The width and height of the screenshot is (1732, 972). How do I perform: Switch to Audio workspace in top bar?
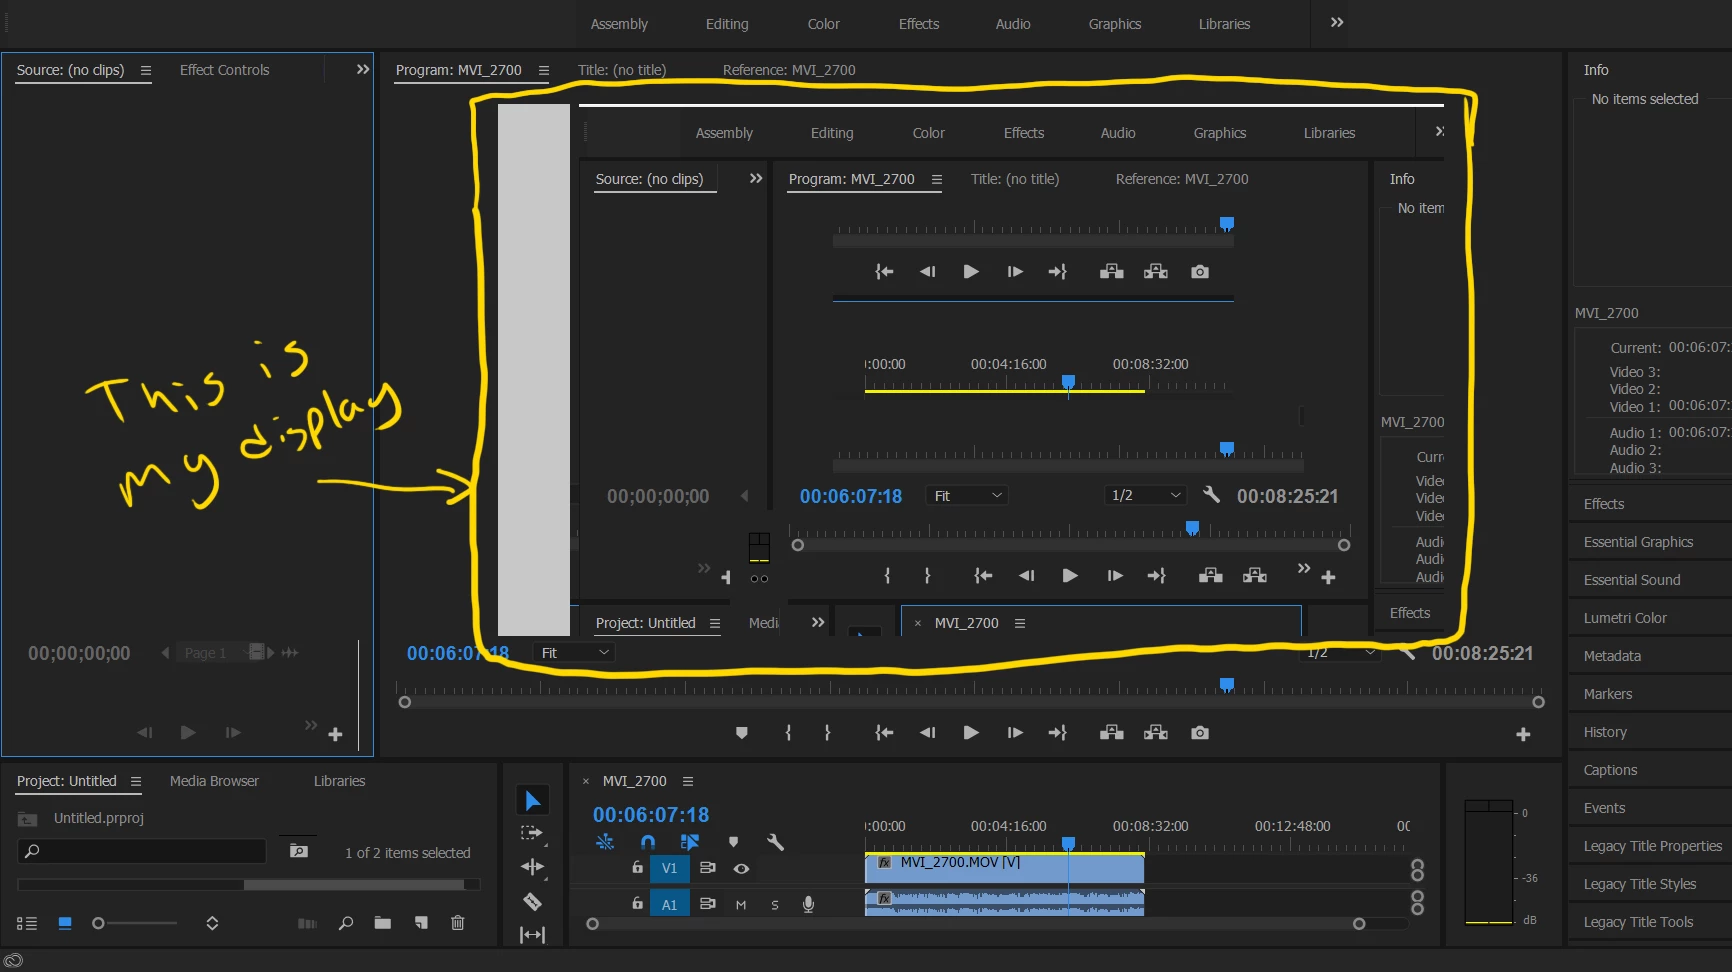pos(1013,24)
